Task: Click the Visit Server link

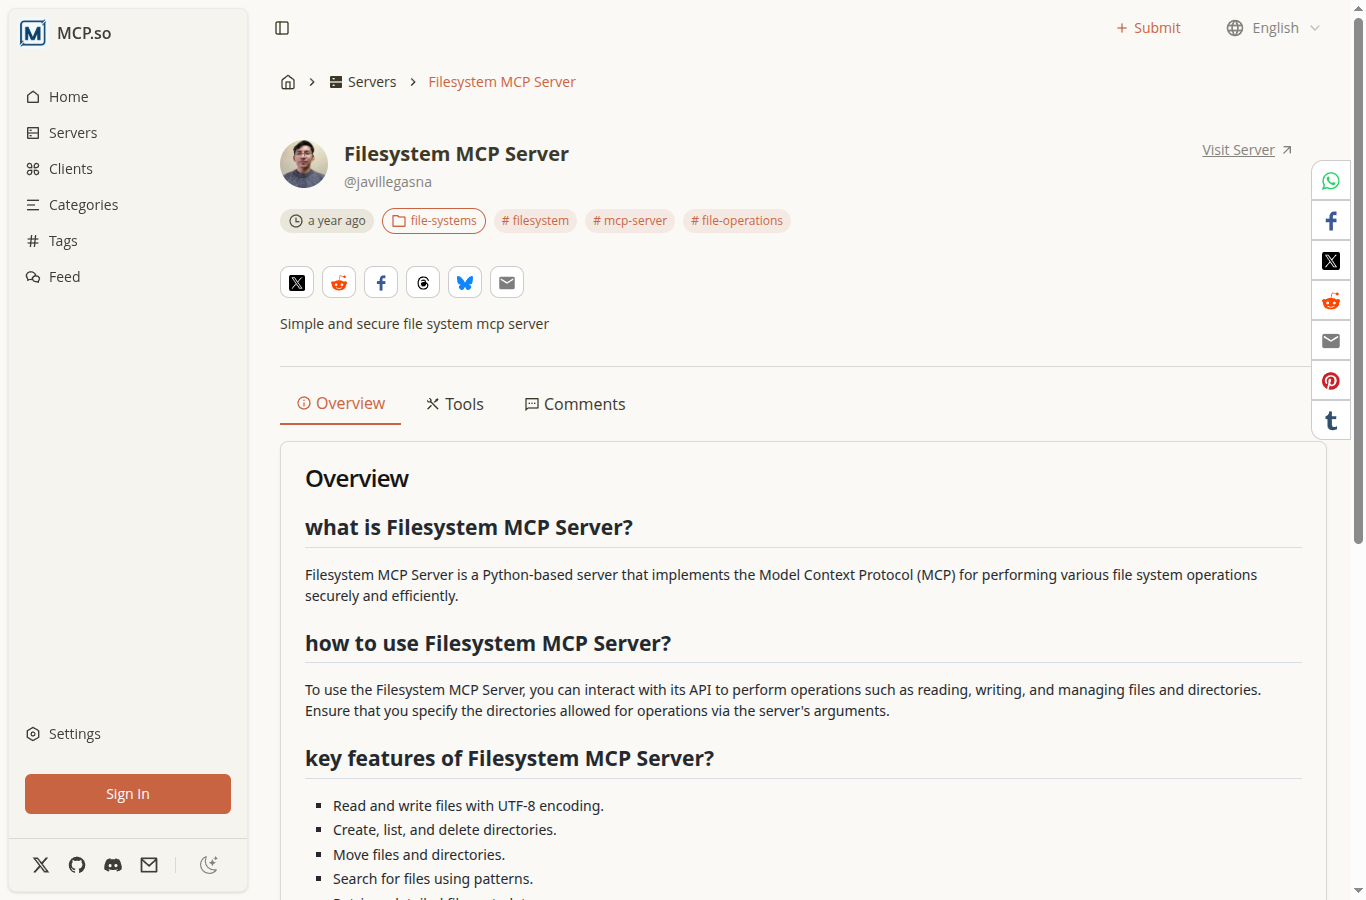Action: click(1247, 150)
